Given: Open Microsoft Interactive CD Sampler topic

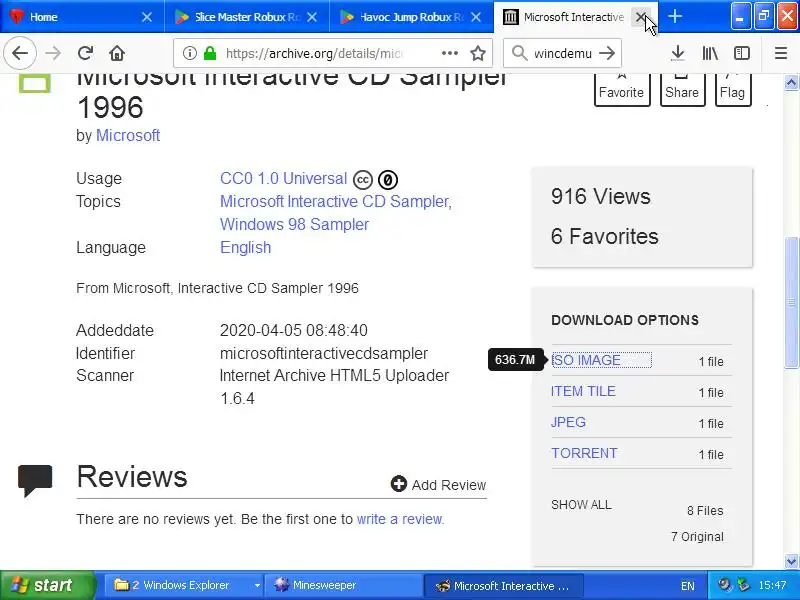Looking at the screenshot, I should (x=336, y=202).
